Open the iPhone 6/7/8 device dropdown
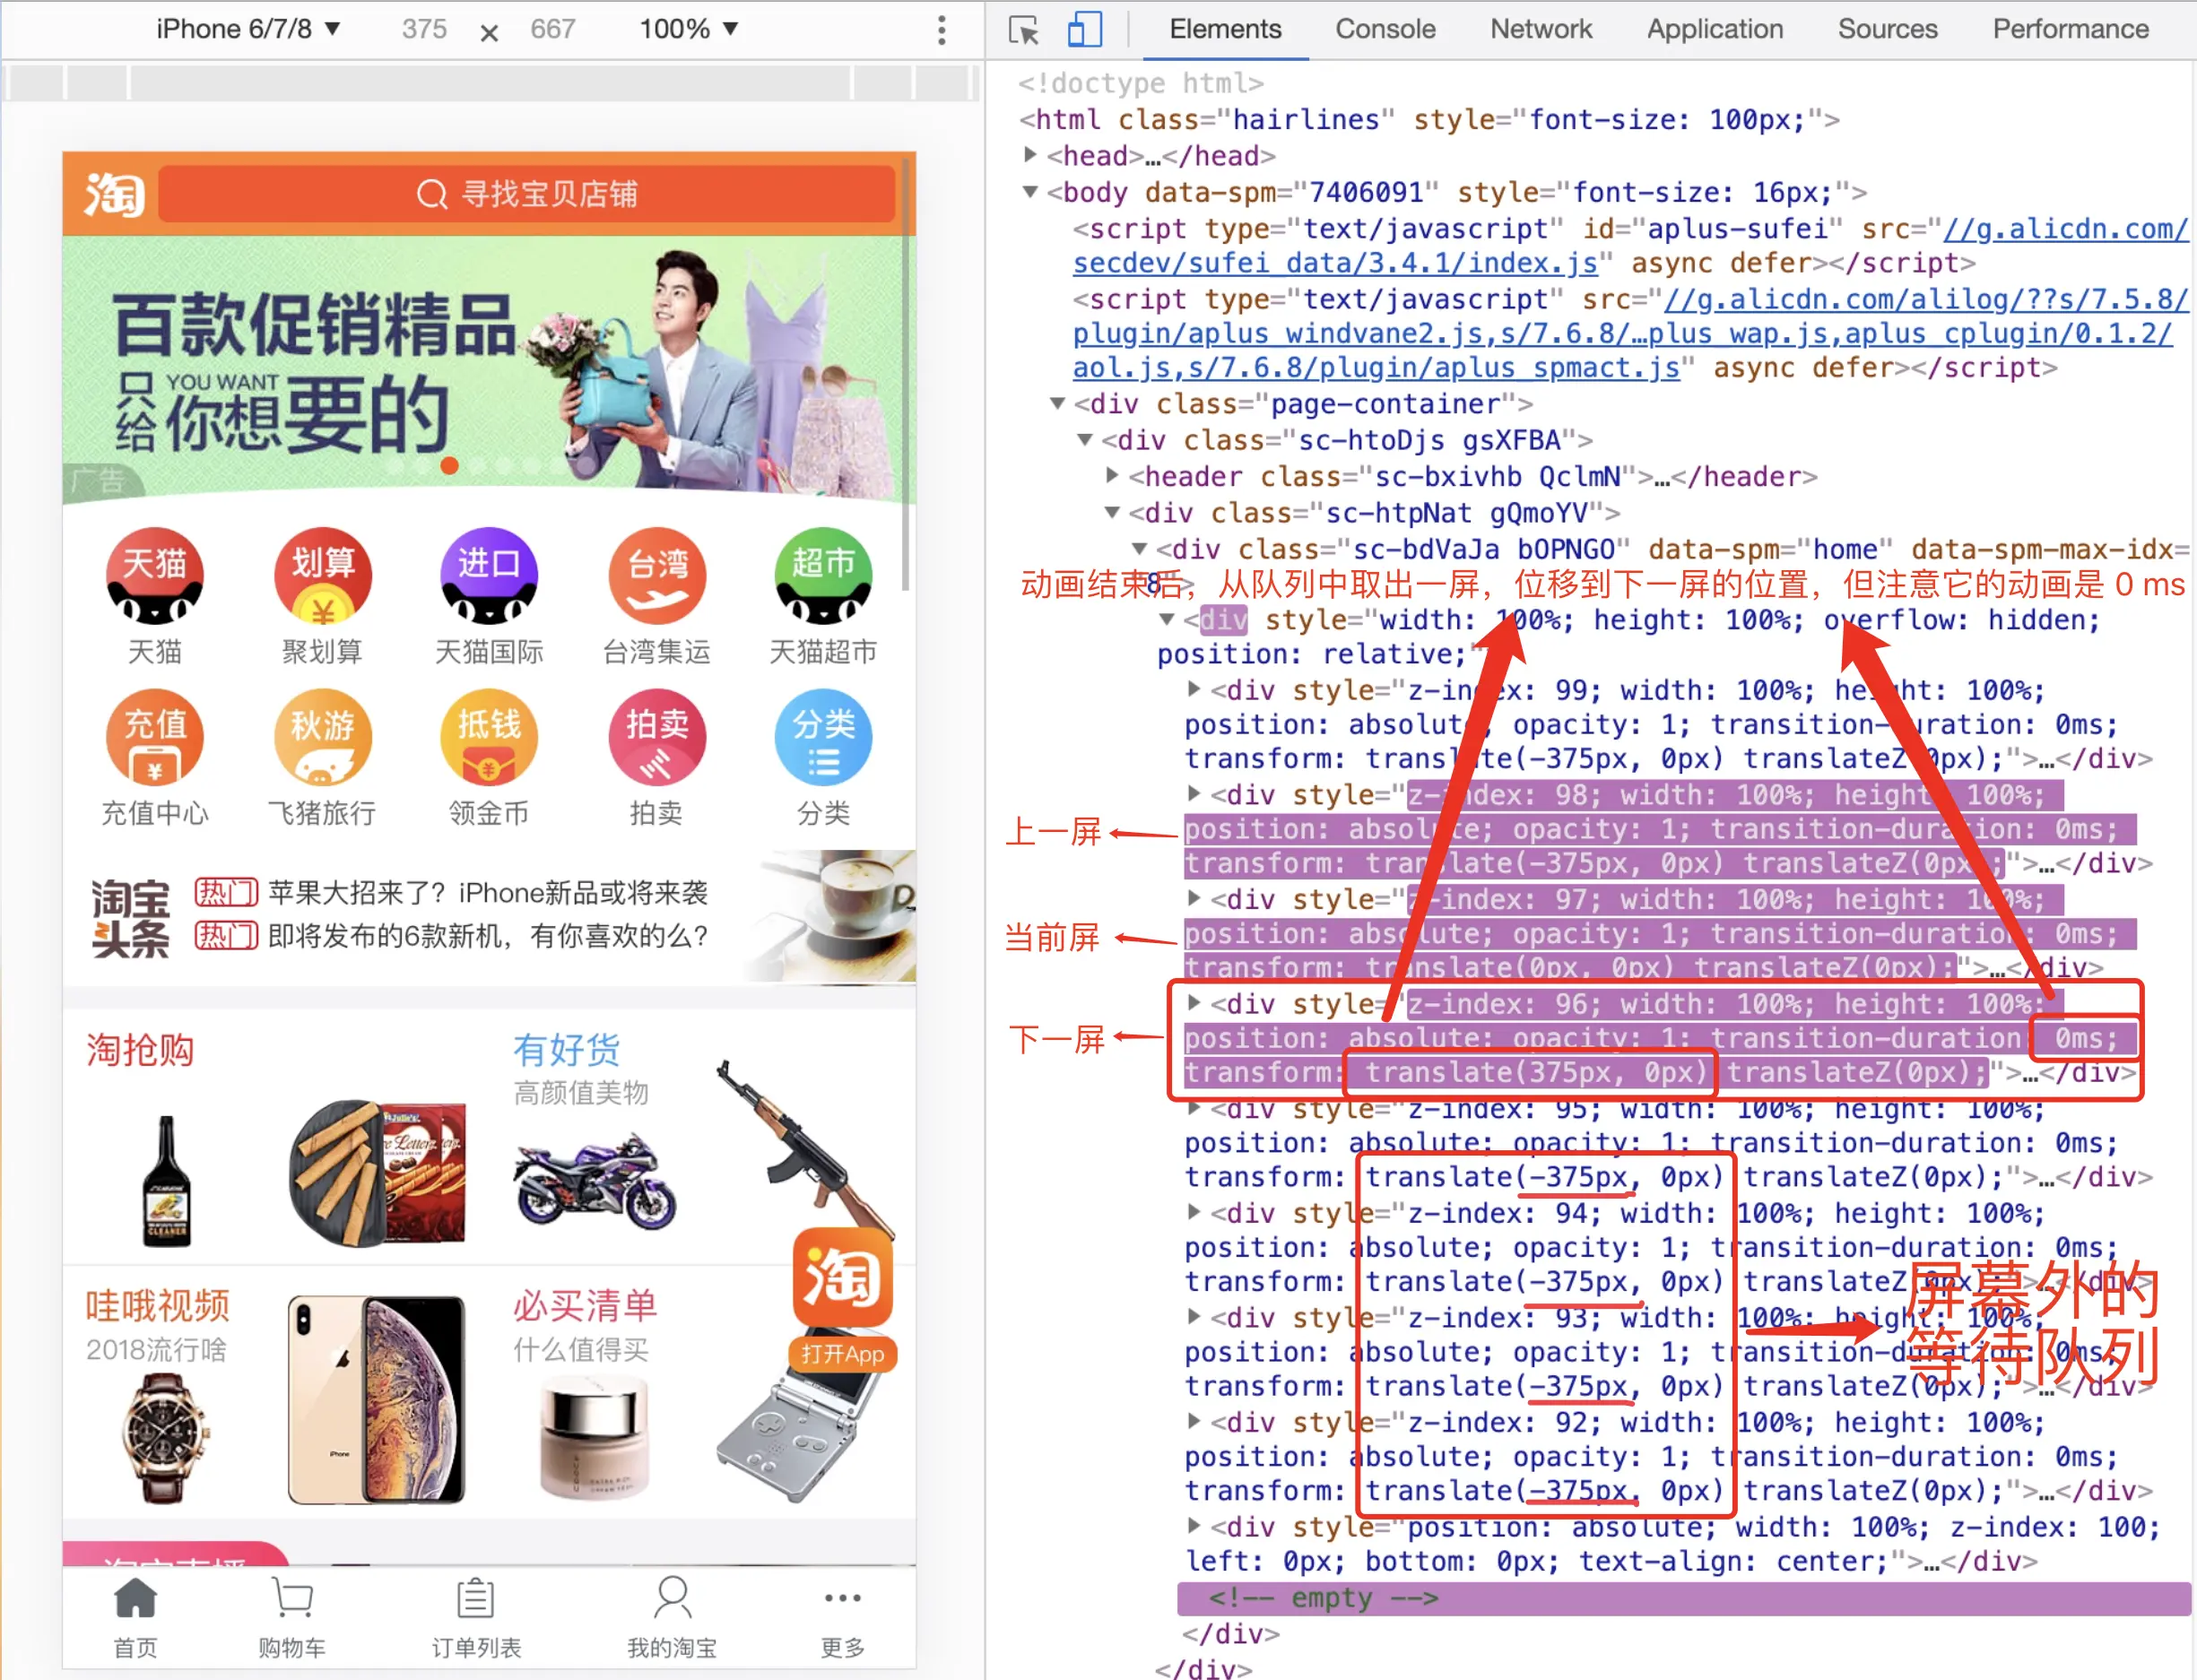Image resolution: width=2197 pixels, height=1680 pixels. coord(248,29)
